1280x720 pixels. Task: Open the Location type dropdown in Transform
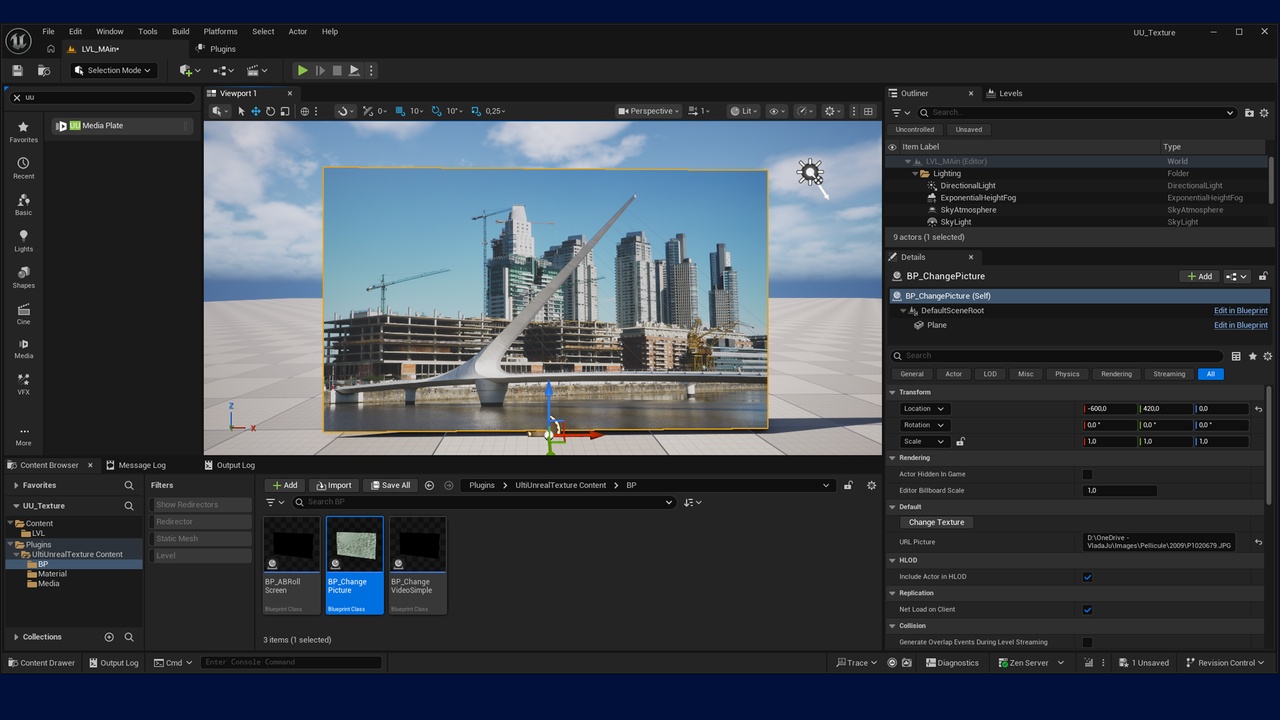point(924,409)
